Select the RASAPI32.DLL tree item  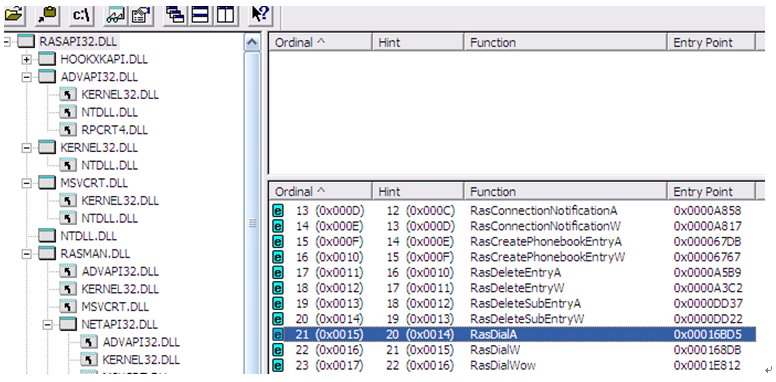click(78, 42)
